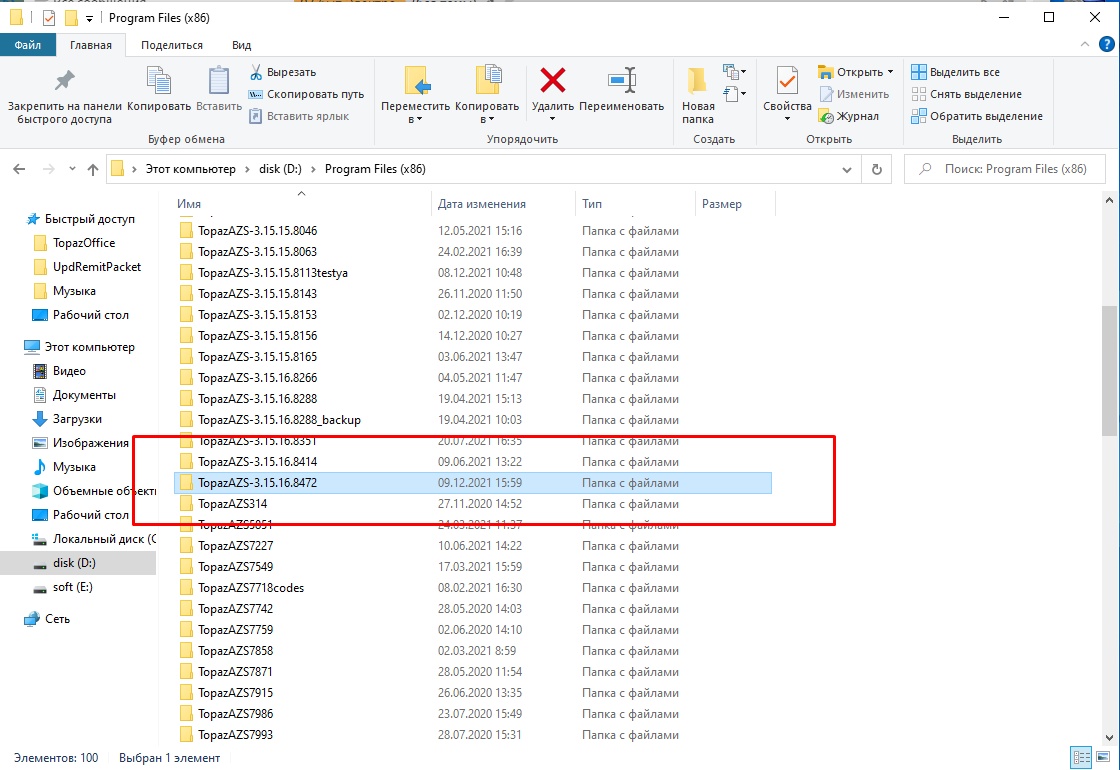Go up one folder level arrow
The height and width of the screenshot is (770, 1120).
point(93,169)
